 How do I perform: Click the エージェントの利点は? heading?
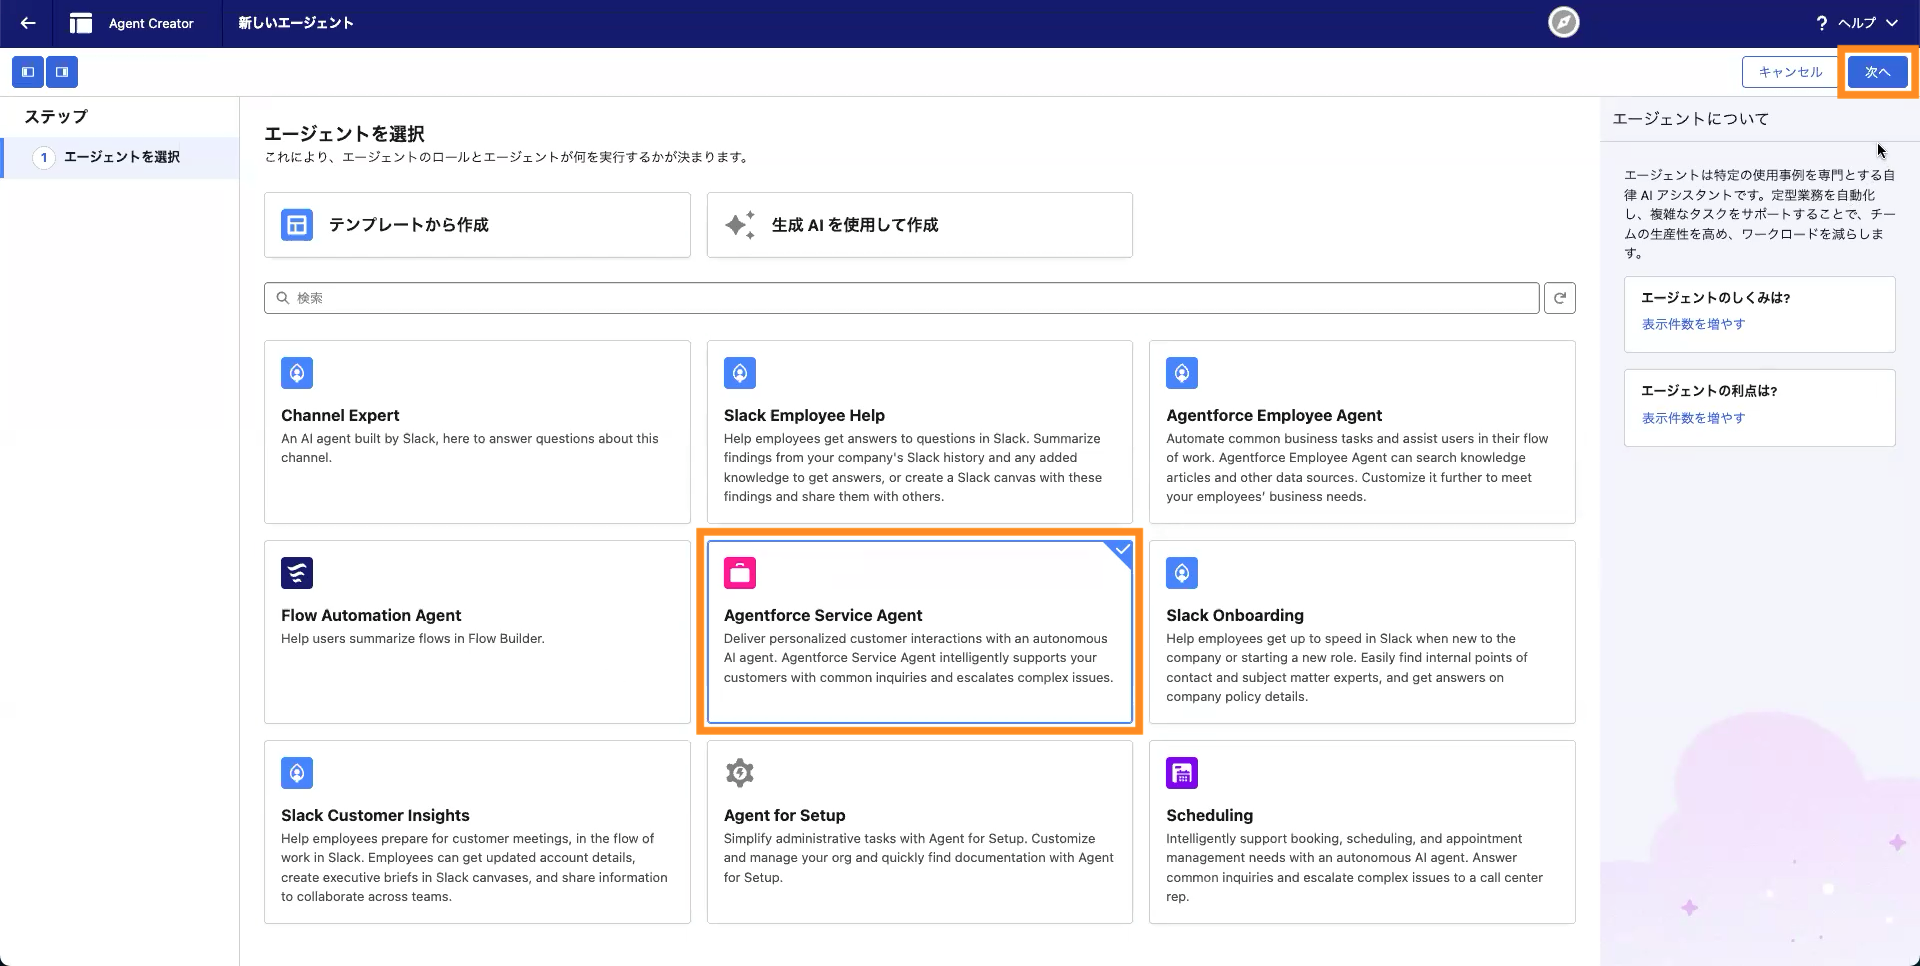tap(1709, 391)
